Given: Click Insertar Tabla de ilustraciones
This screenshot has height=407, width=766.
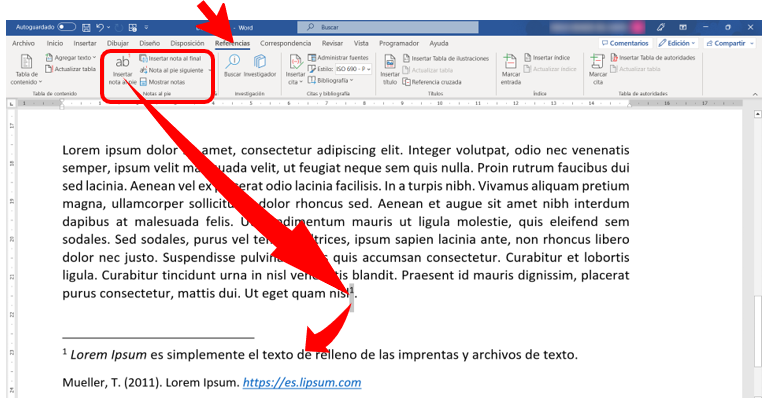Looking at the screenshot, I should pos(446,58).
